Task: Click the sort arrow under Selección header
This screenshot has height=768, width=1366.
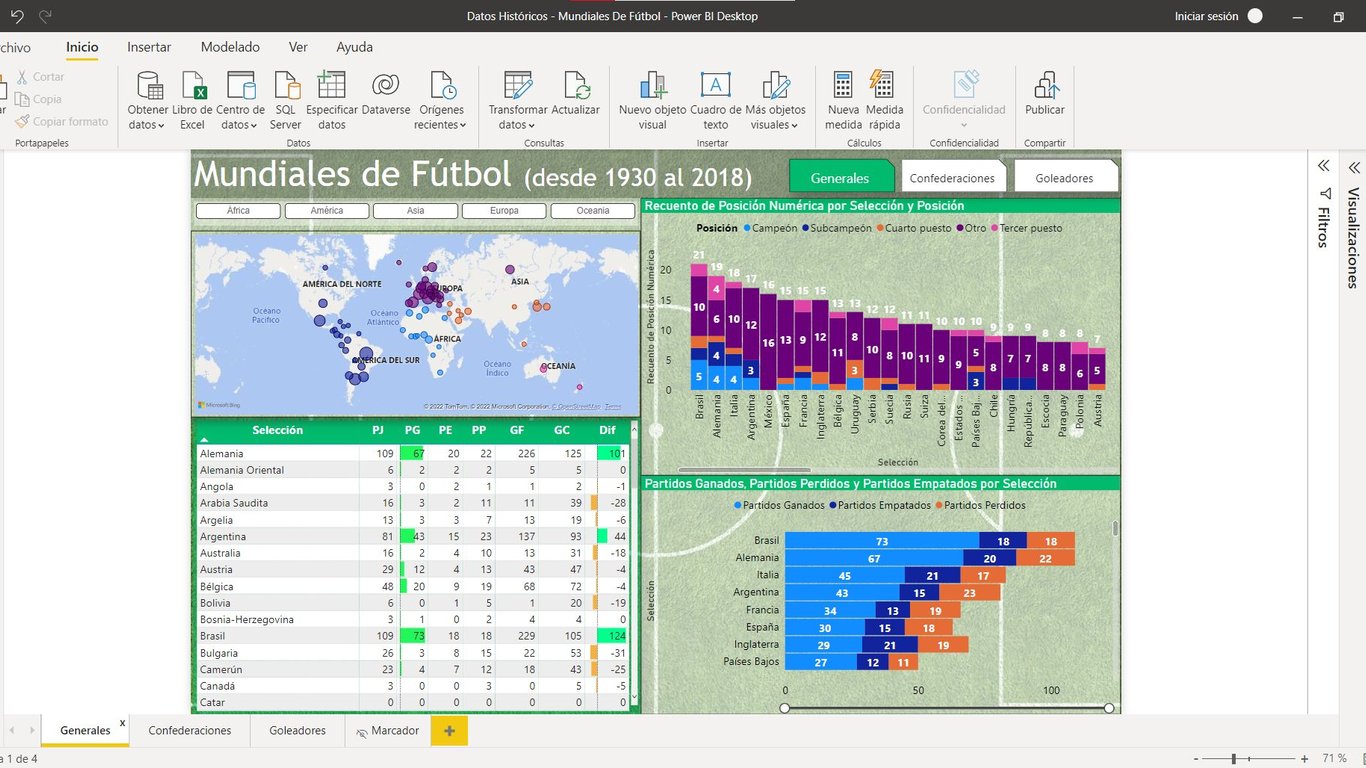Action: pyautogui.click(x=205, y=440)
